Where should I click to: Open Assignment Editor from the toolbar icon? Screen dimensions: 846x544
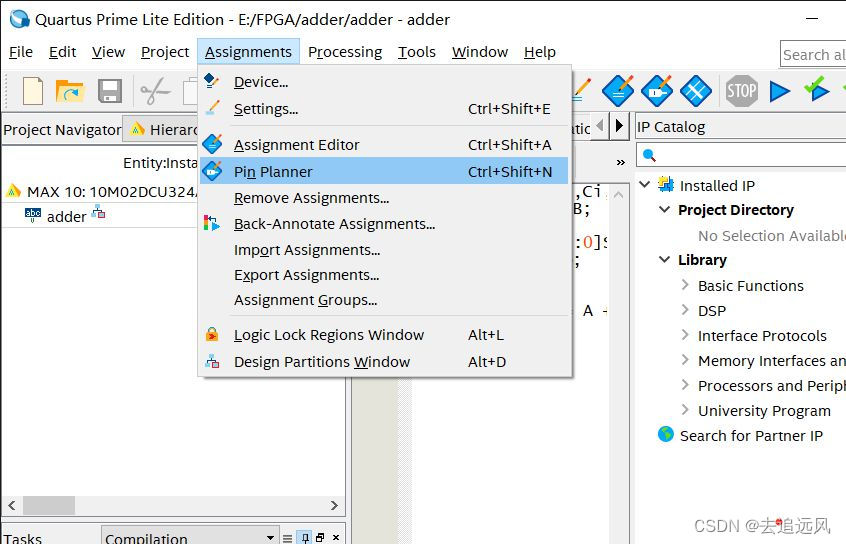[618, 90]
